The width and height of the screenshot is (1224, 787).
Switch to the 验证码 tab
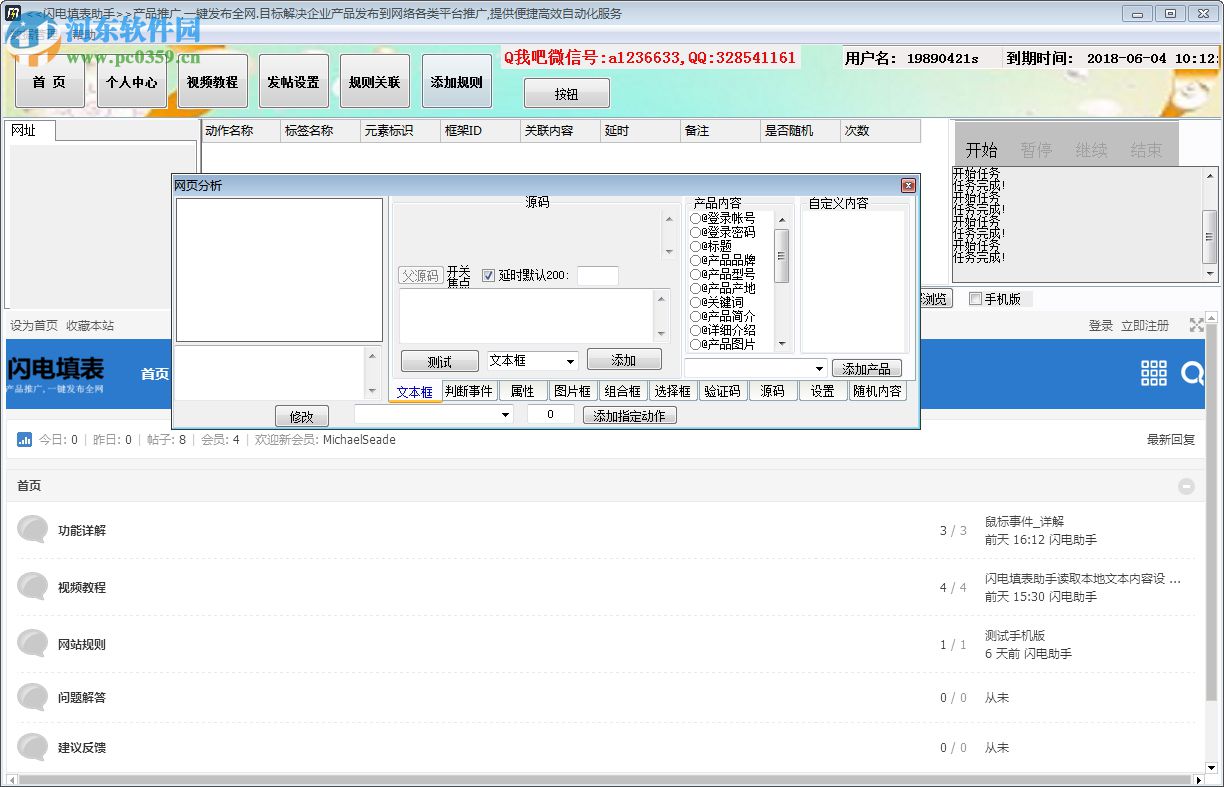click(722, 390)
